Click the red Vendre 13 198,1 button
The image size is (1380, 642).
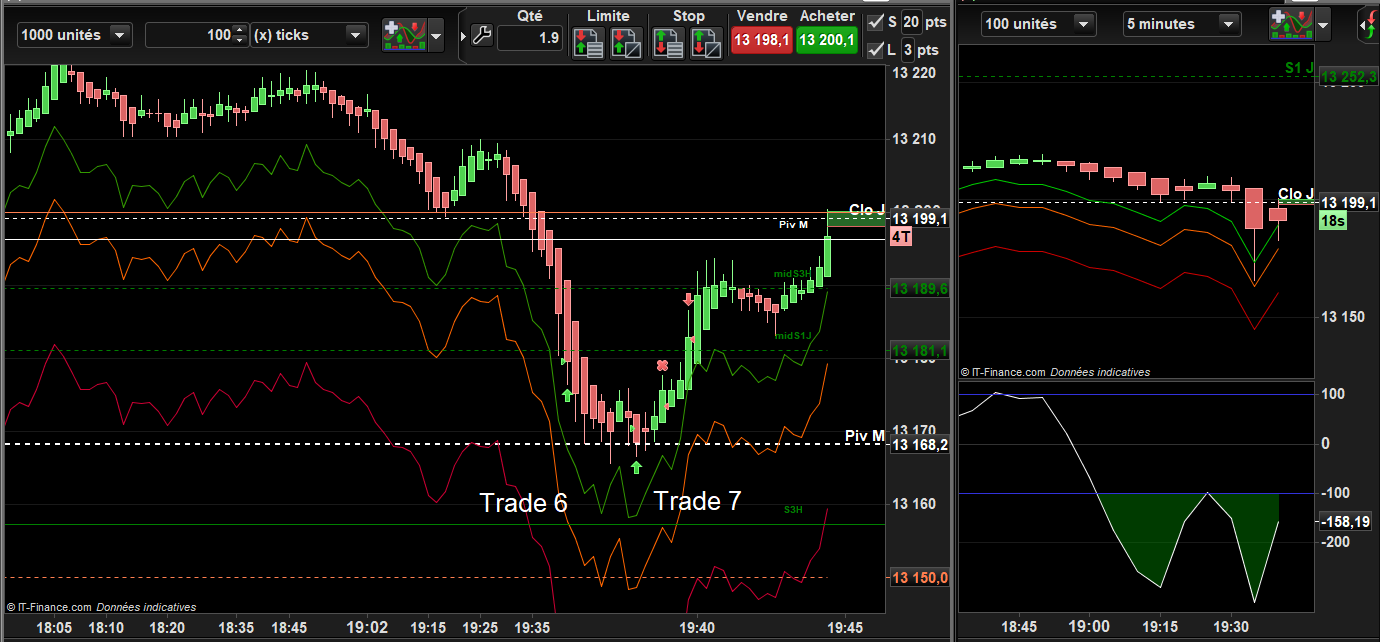[x=761, y=40]
